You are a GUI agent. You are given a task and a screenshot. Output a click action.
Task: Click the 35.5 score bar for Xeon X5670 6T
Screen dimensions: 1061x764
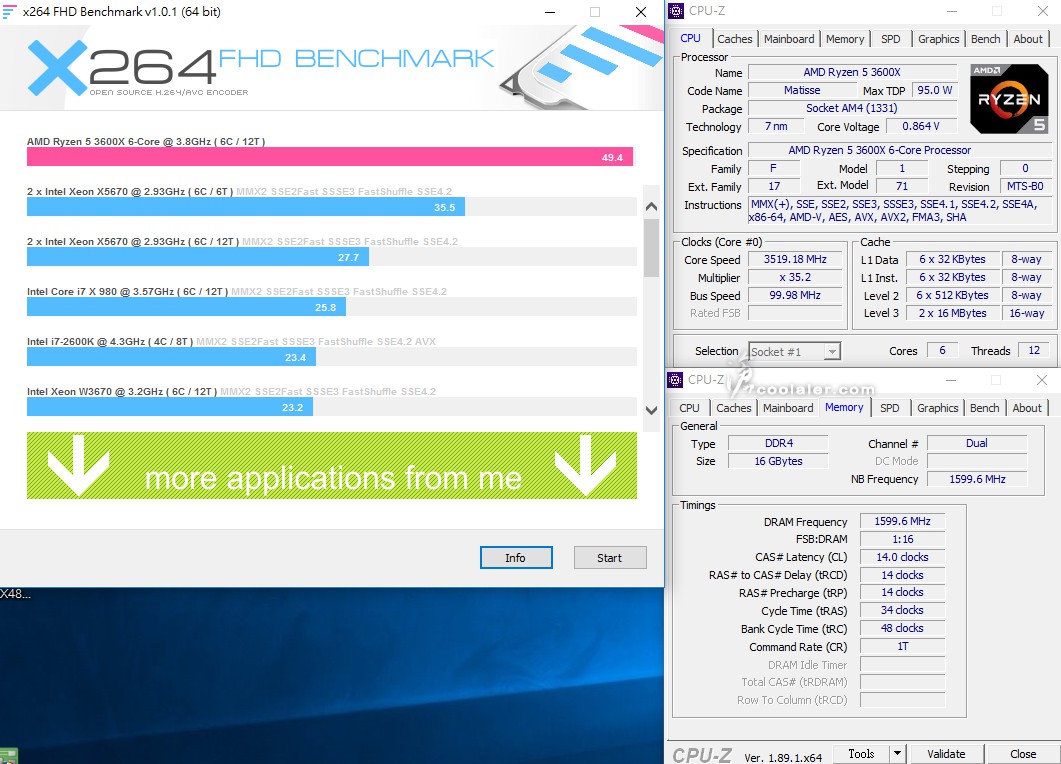(246, 207)
